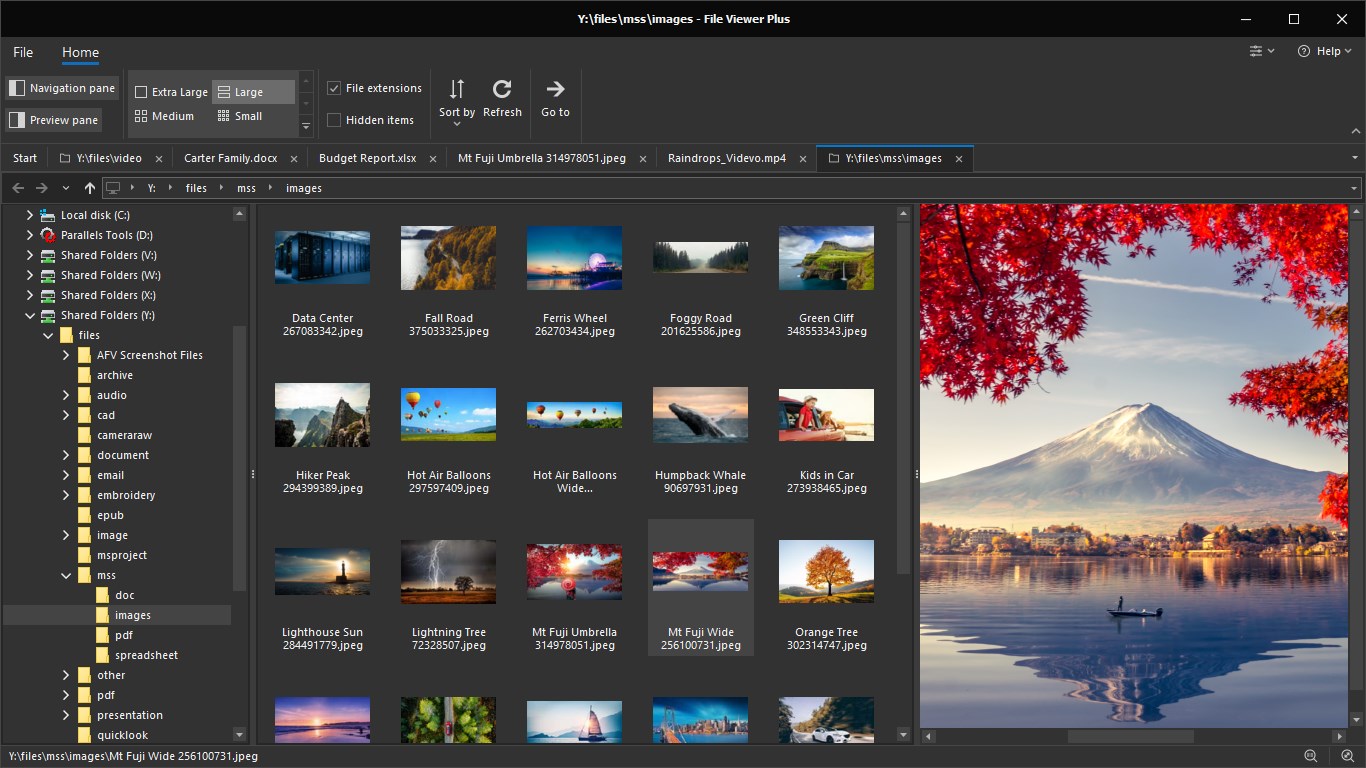
Task: Collapse Shared Folders (Y:) node
Action: pos(30,315)
